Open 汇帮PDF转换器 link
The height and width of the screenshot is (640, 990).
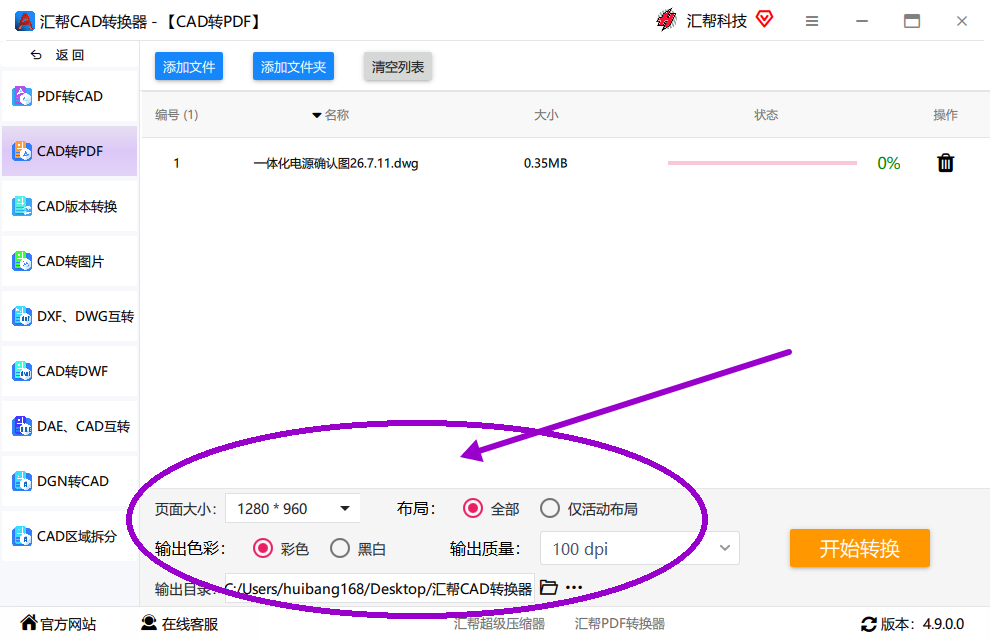coord(620,624)
